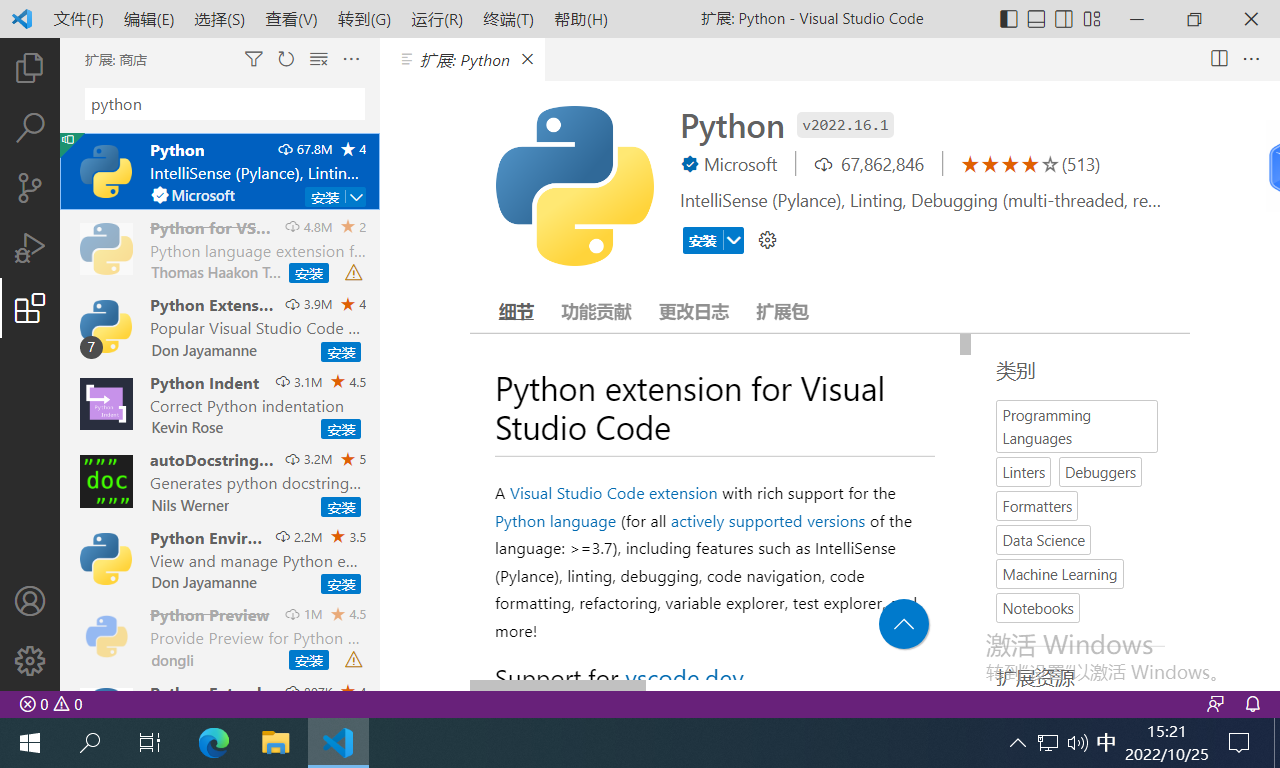The image size is (1280, 768).
Task: Open the 运行(R) menu
Action: point(437,19)
